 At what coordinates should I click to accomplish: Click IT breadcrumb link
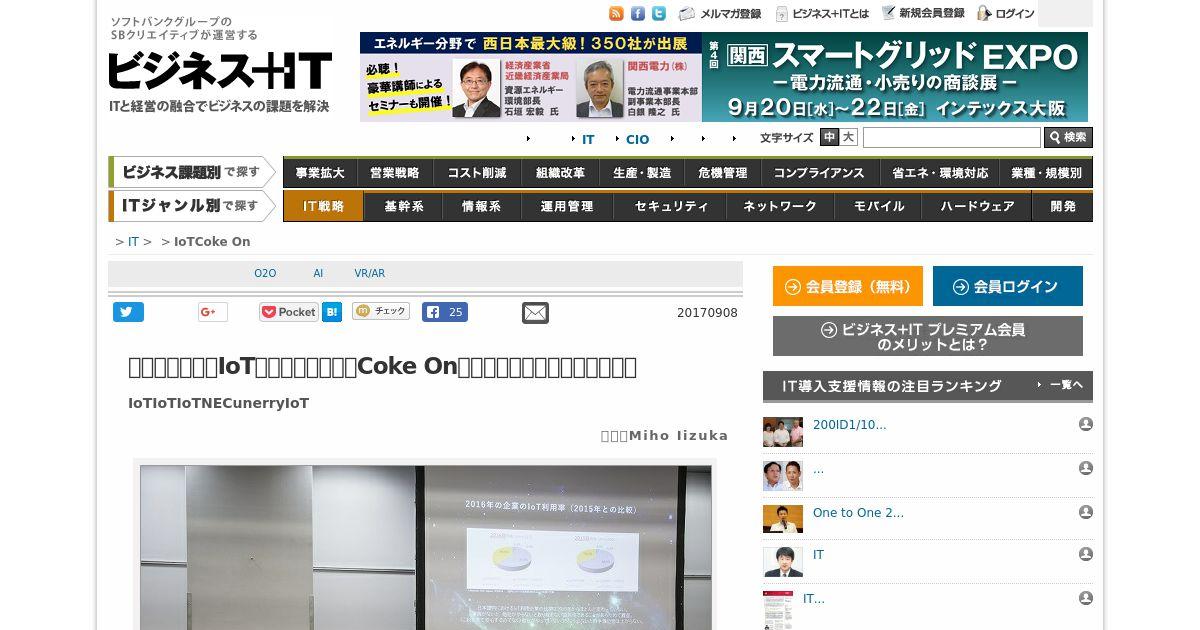133,242
